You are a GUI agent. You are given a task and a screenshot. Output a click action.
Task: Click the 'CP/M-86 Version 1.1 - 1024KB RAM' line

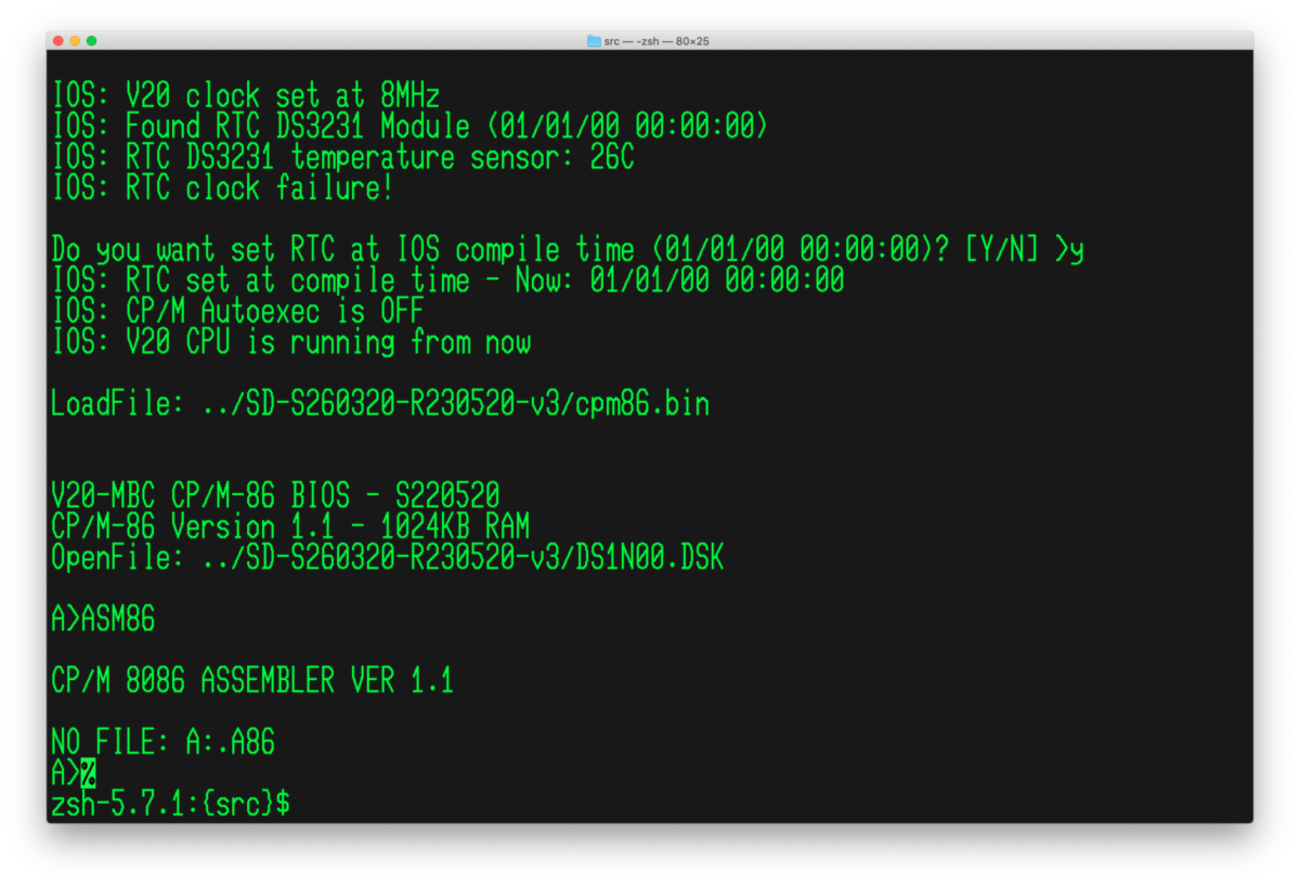(x=290, y=527)
